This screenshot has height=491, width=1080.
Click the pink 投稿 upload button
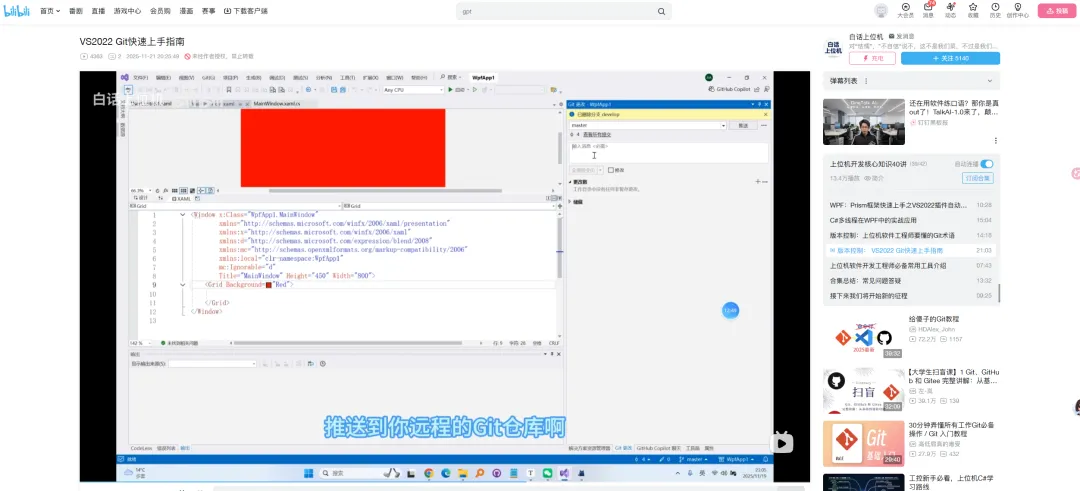click(1056, 11)
